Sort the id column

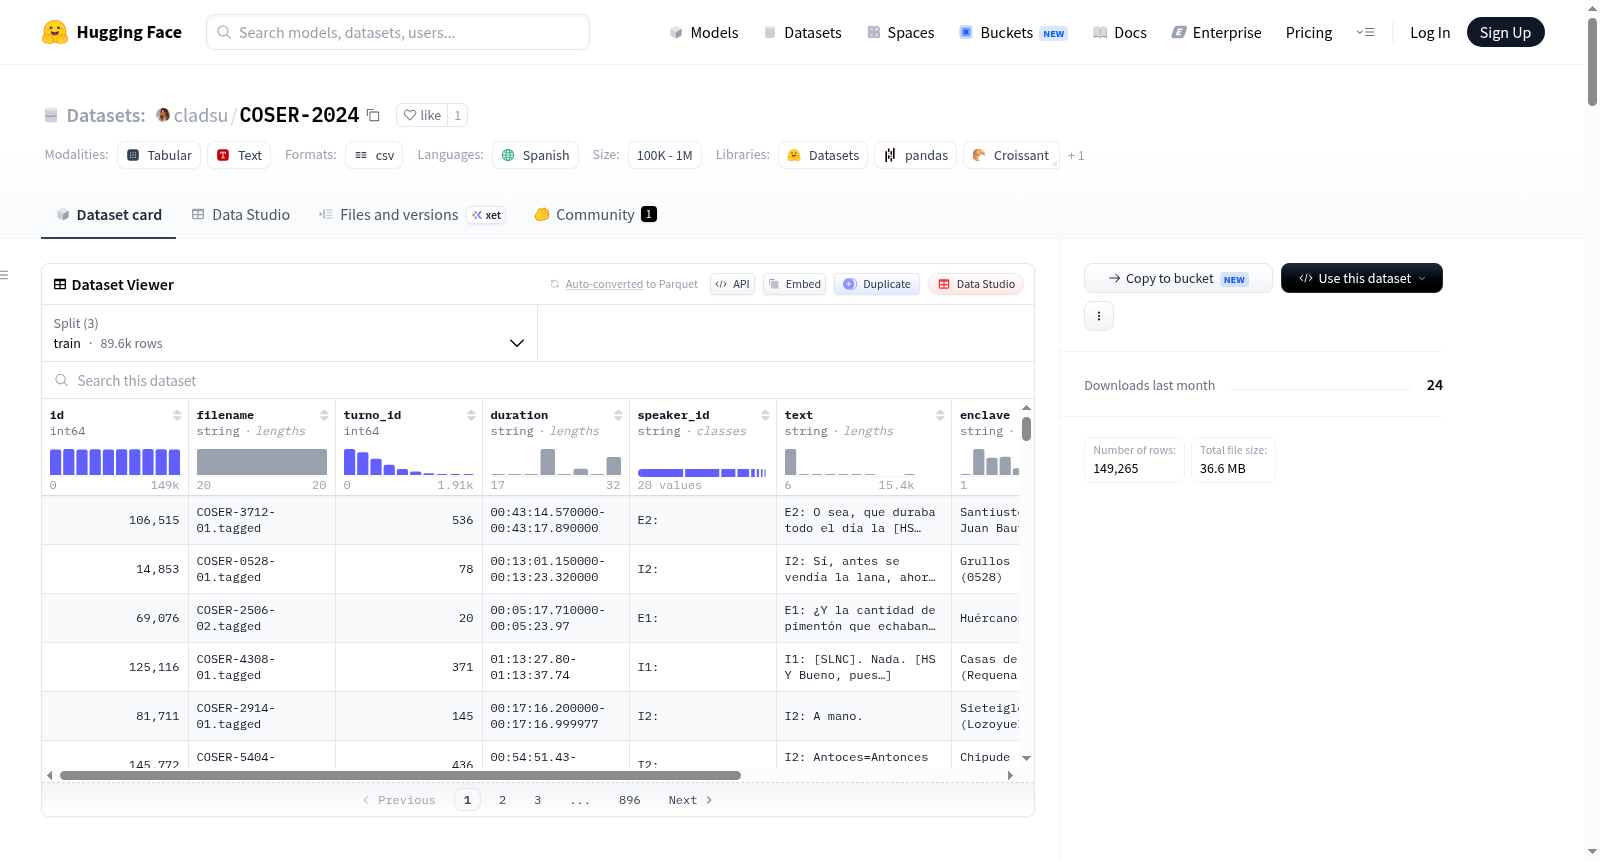177,415
